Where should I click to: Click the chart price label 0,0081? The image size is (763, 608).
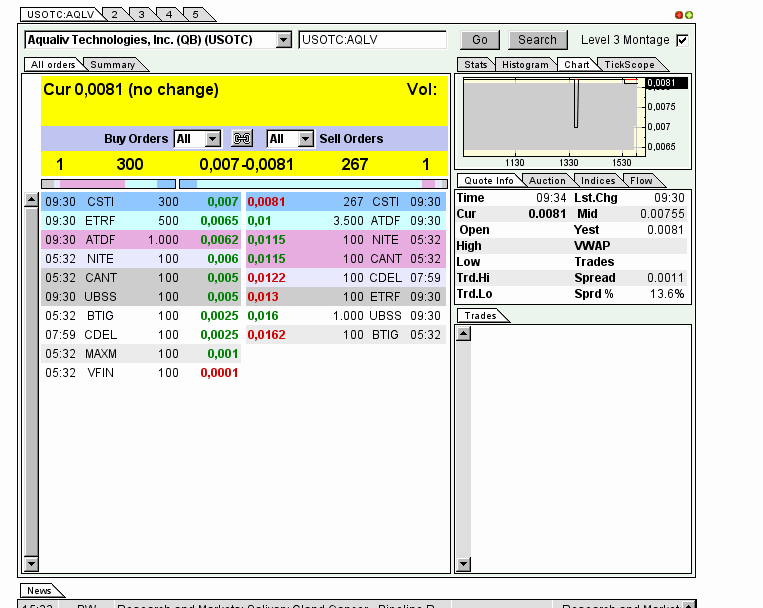667,83
